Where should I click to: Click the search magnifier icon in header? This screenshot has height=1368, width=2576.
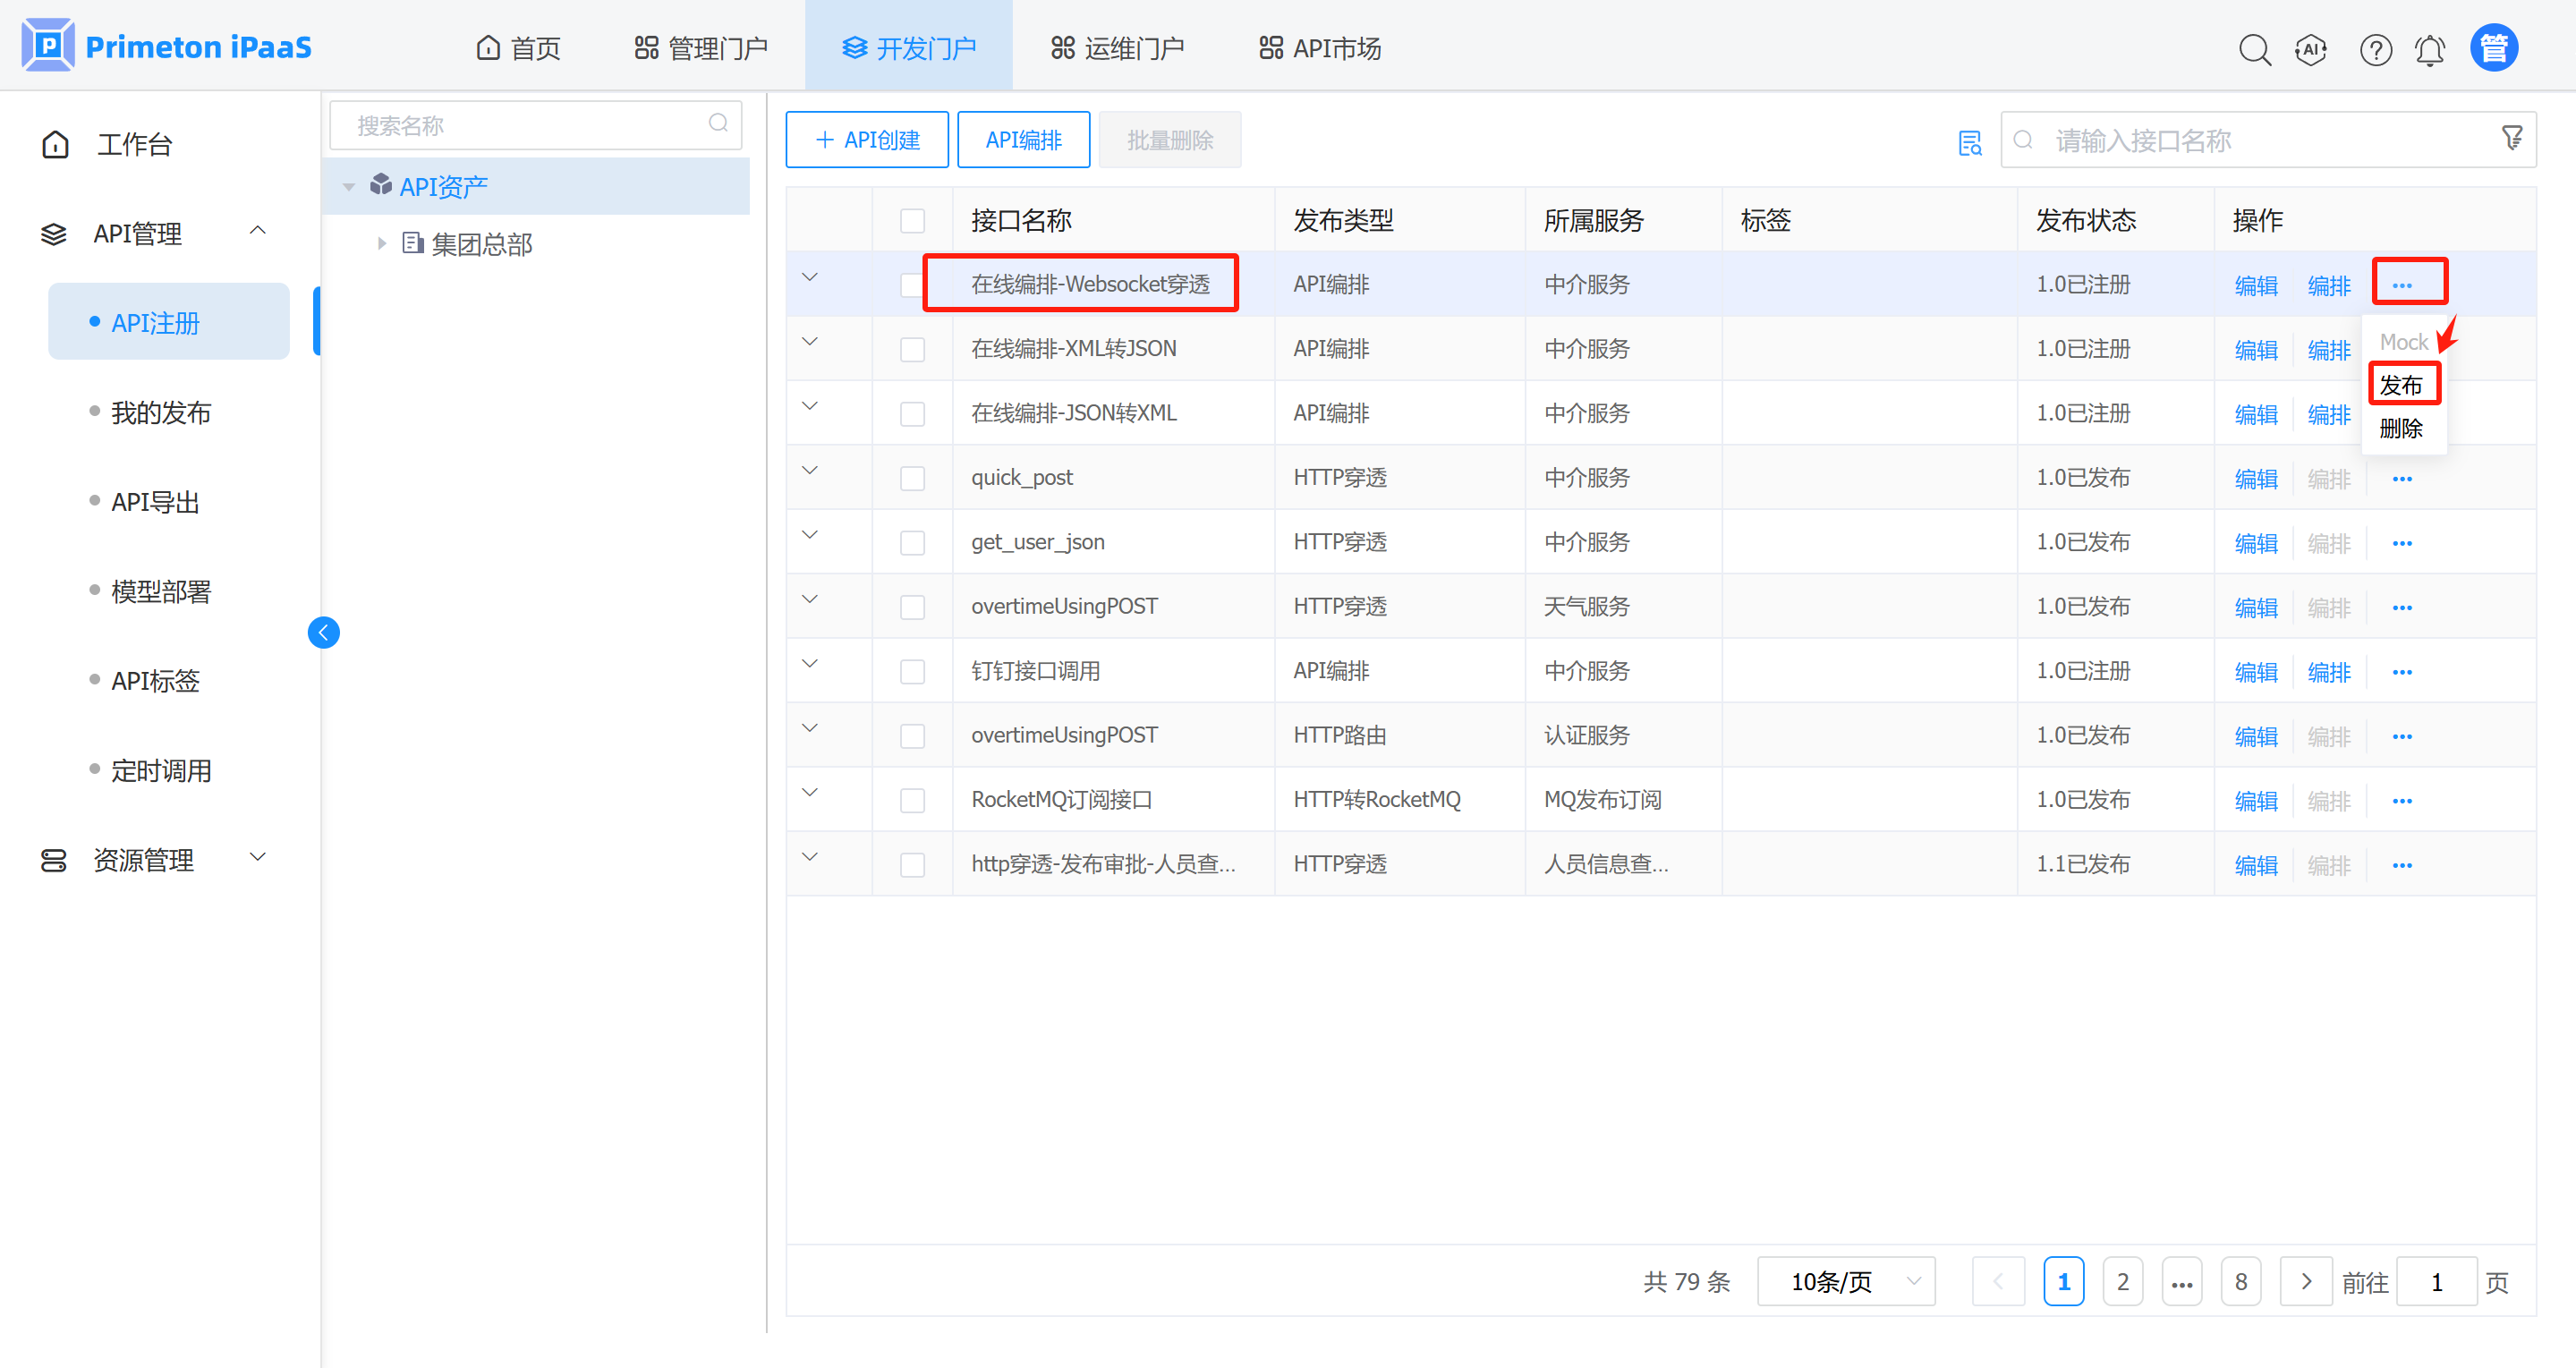click(2254, 49)
